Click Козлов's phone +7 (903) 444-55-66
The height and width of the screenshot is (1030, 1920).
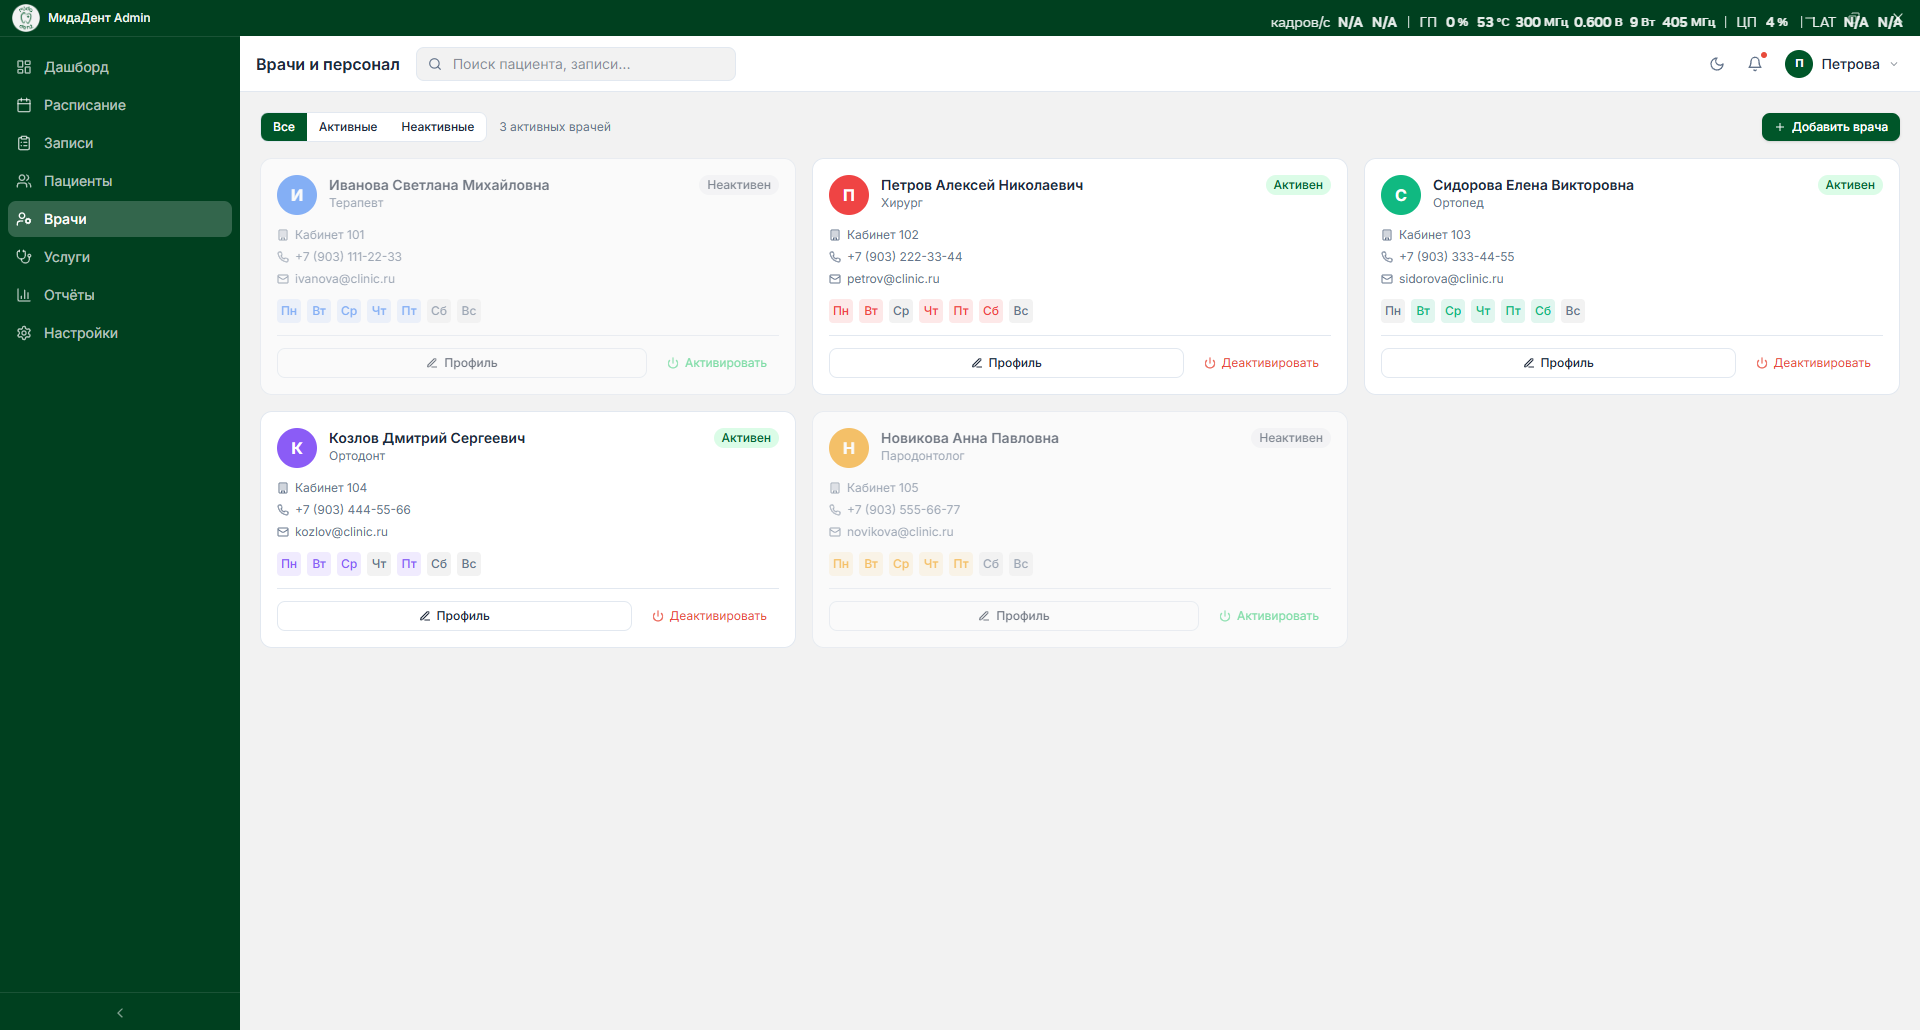[x=353, y=510]
